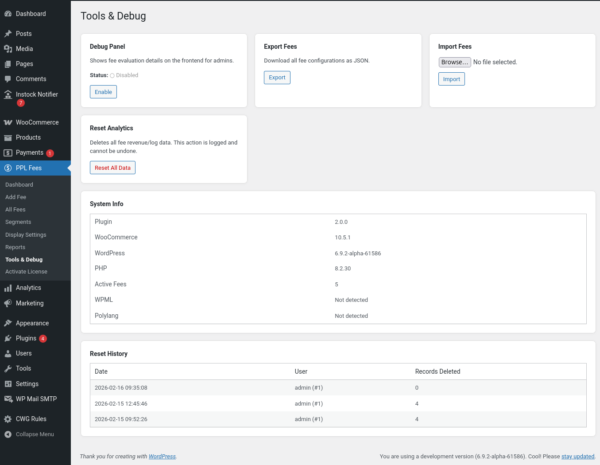Viewport: 600px width, 465px height.
Task: Click the Appearance paintbrush icon
Action: pyautogui.click(x=8, y=323)
